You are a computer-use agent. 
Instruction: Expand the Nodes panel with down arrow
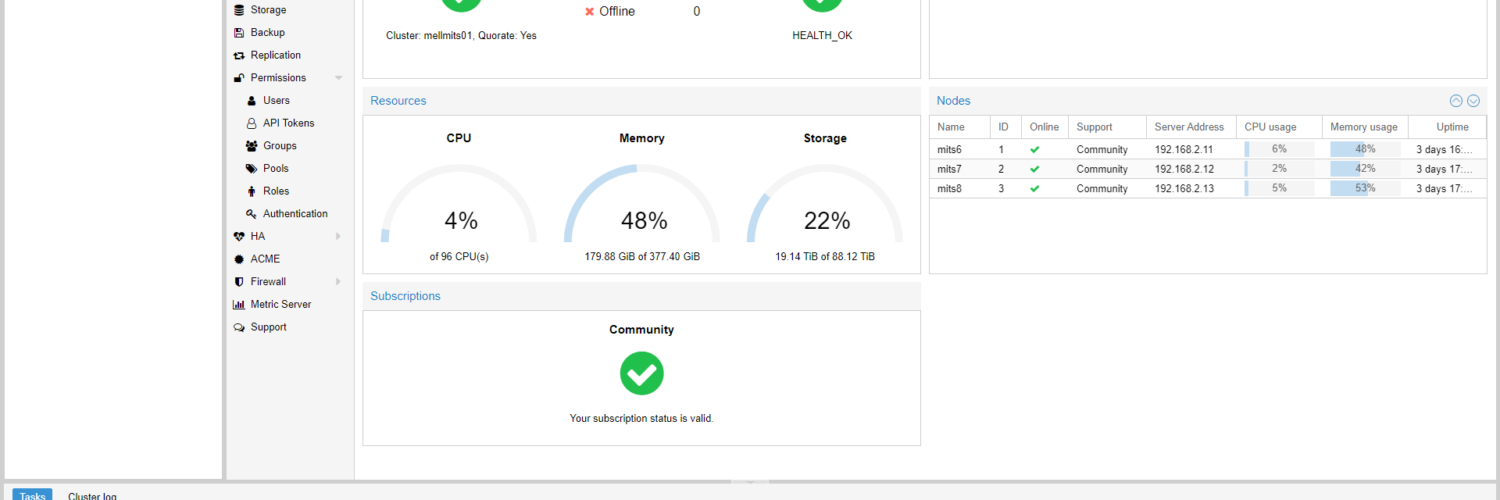tap(1473, 101)
